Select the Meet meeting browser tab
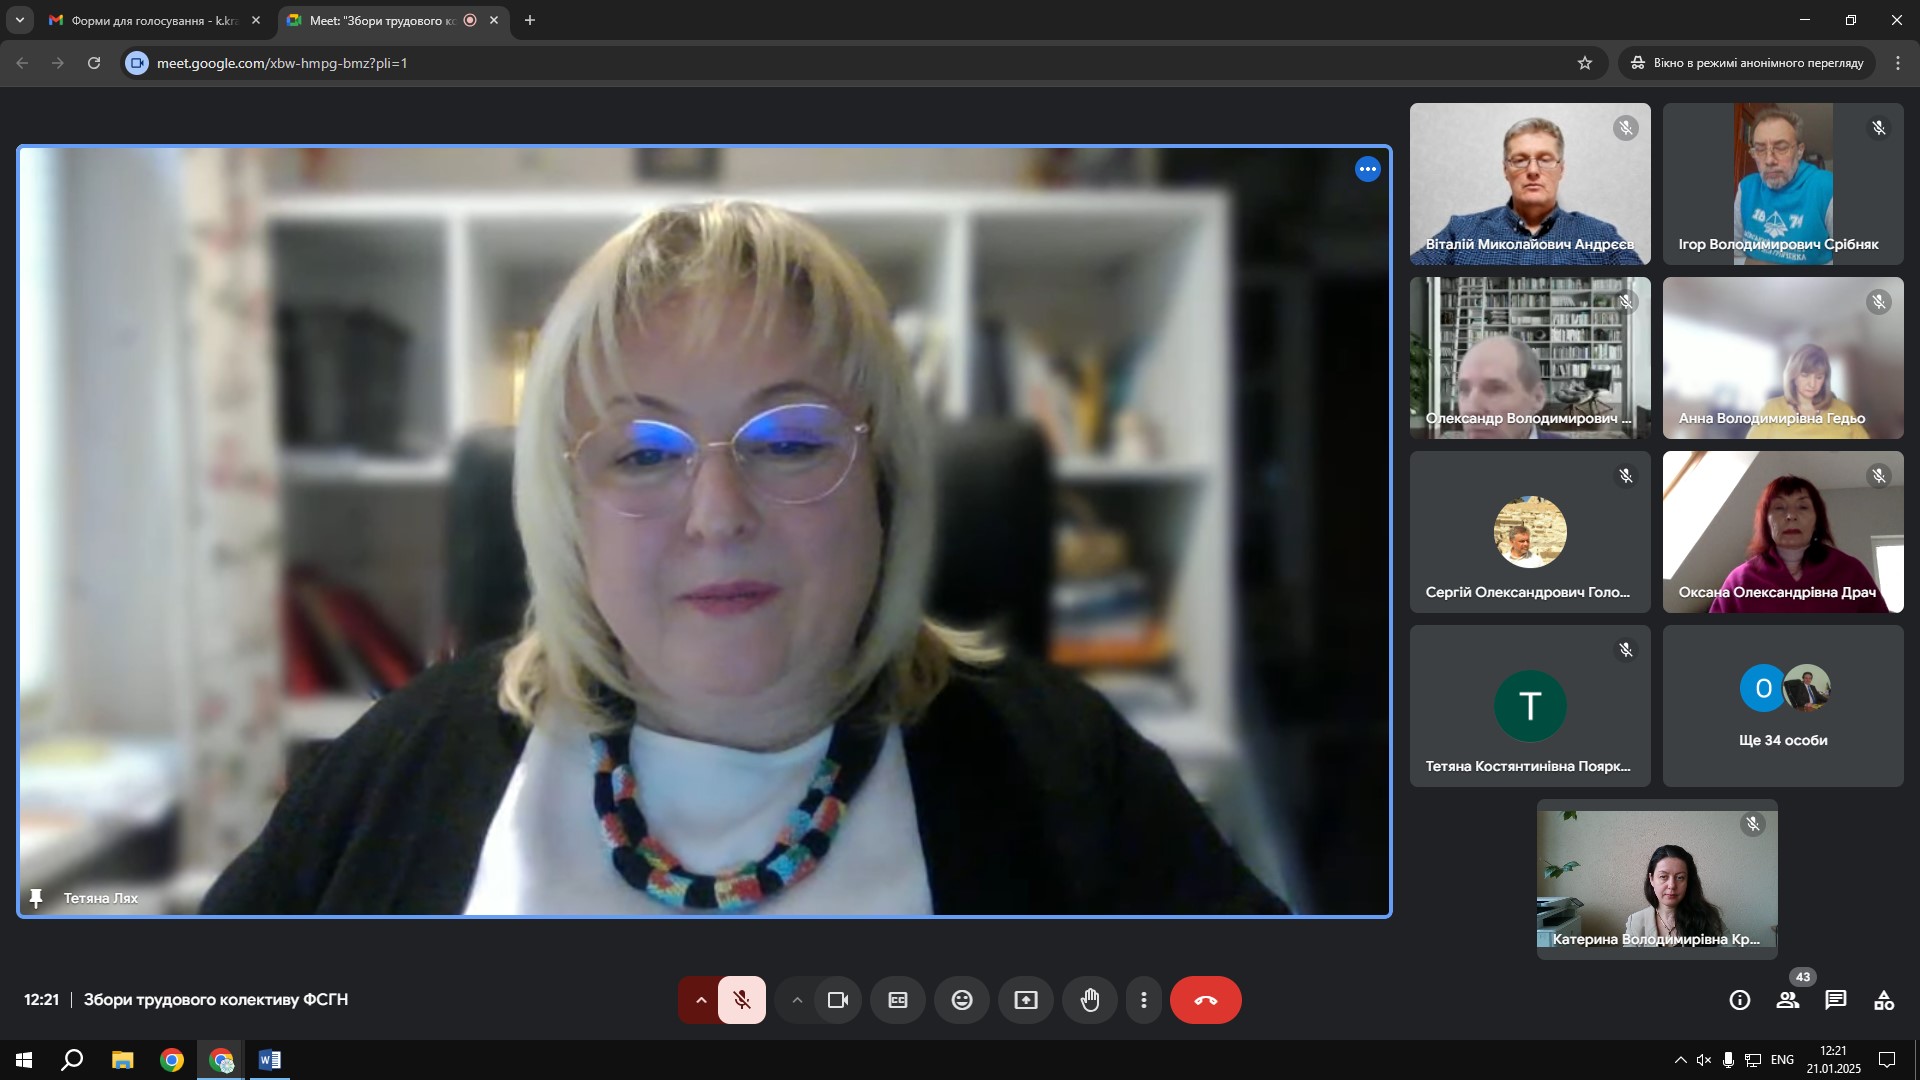This screenshot has height=1080, width=1920. pos(380,20)
